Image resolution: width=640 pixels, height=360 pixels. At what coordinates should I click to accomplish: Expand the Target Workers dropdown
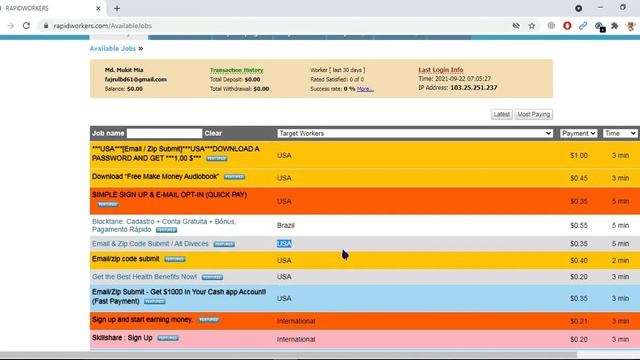coord(415,133)
